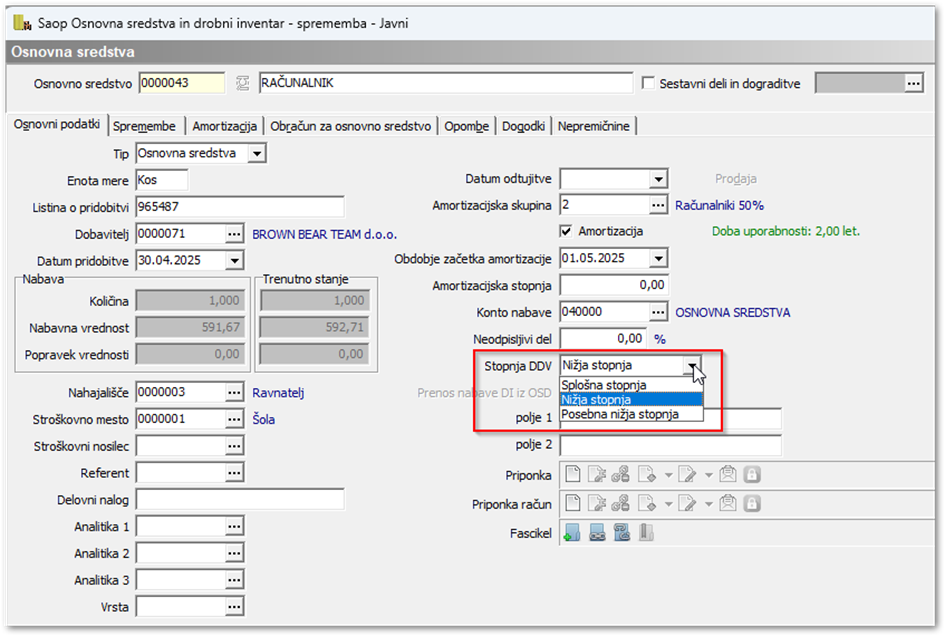Viewport: 945px width, 636px height.
Task: Open the Amortizacijska skupina lookup button
Action: (x=658, y=205)
